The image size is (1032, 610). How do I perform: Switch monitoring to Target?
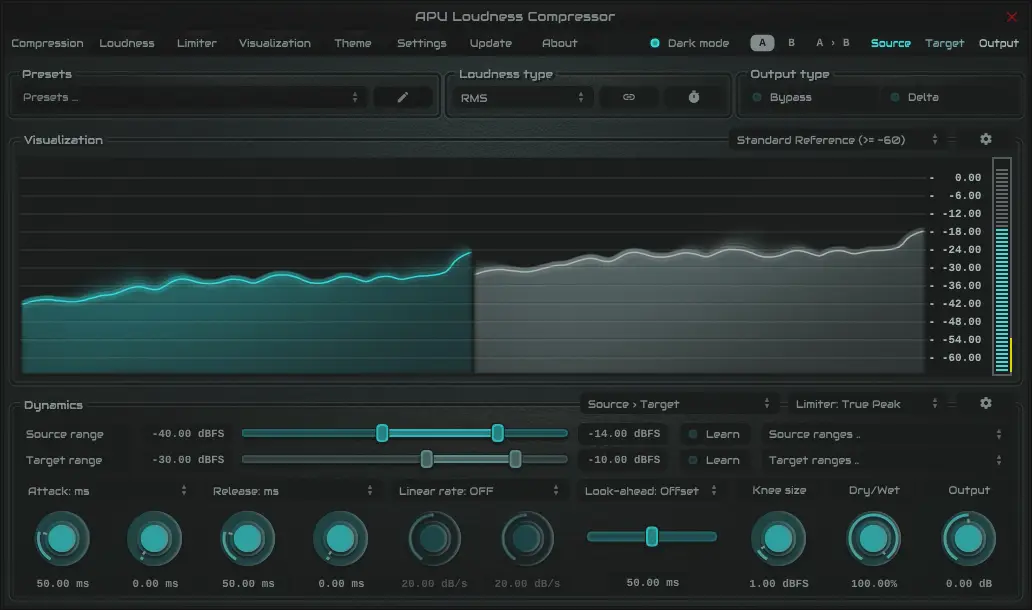(x=944, y=43)
